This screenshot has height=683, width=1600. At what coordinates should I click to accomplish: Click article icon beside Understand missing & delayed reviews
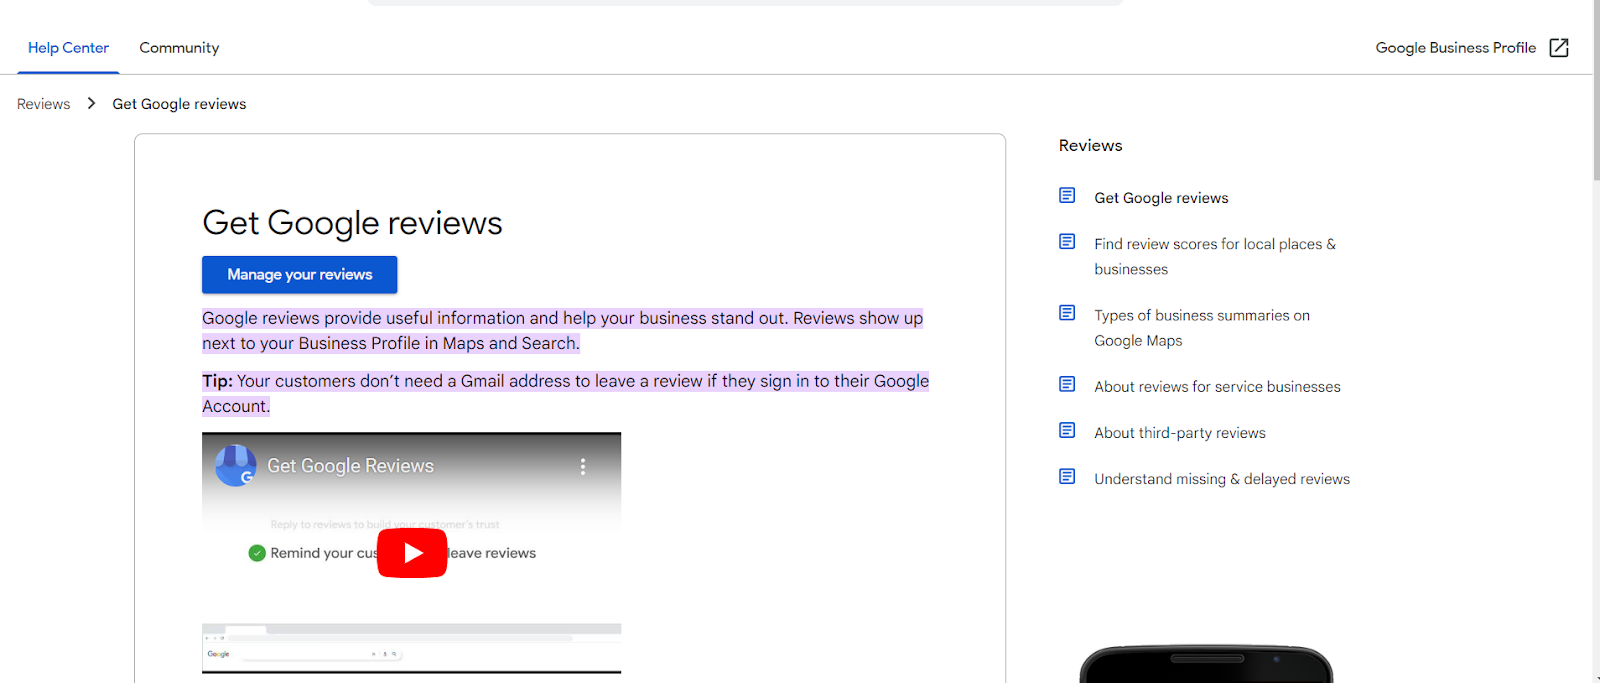click(x=1067, y=476)
